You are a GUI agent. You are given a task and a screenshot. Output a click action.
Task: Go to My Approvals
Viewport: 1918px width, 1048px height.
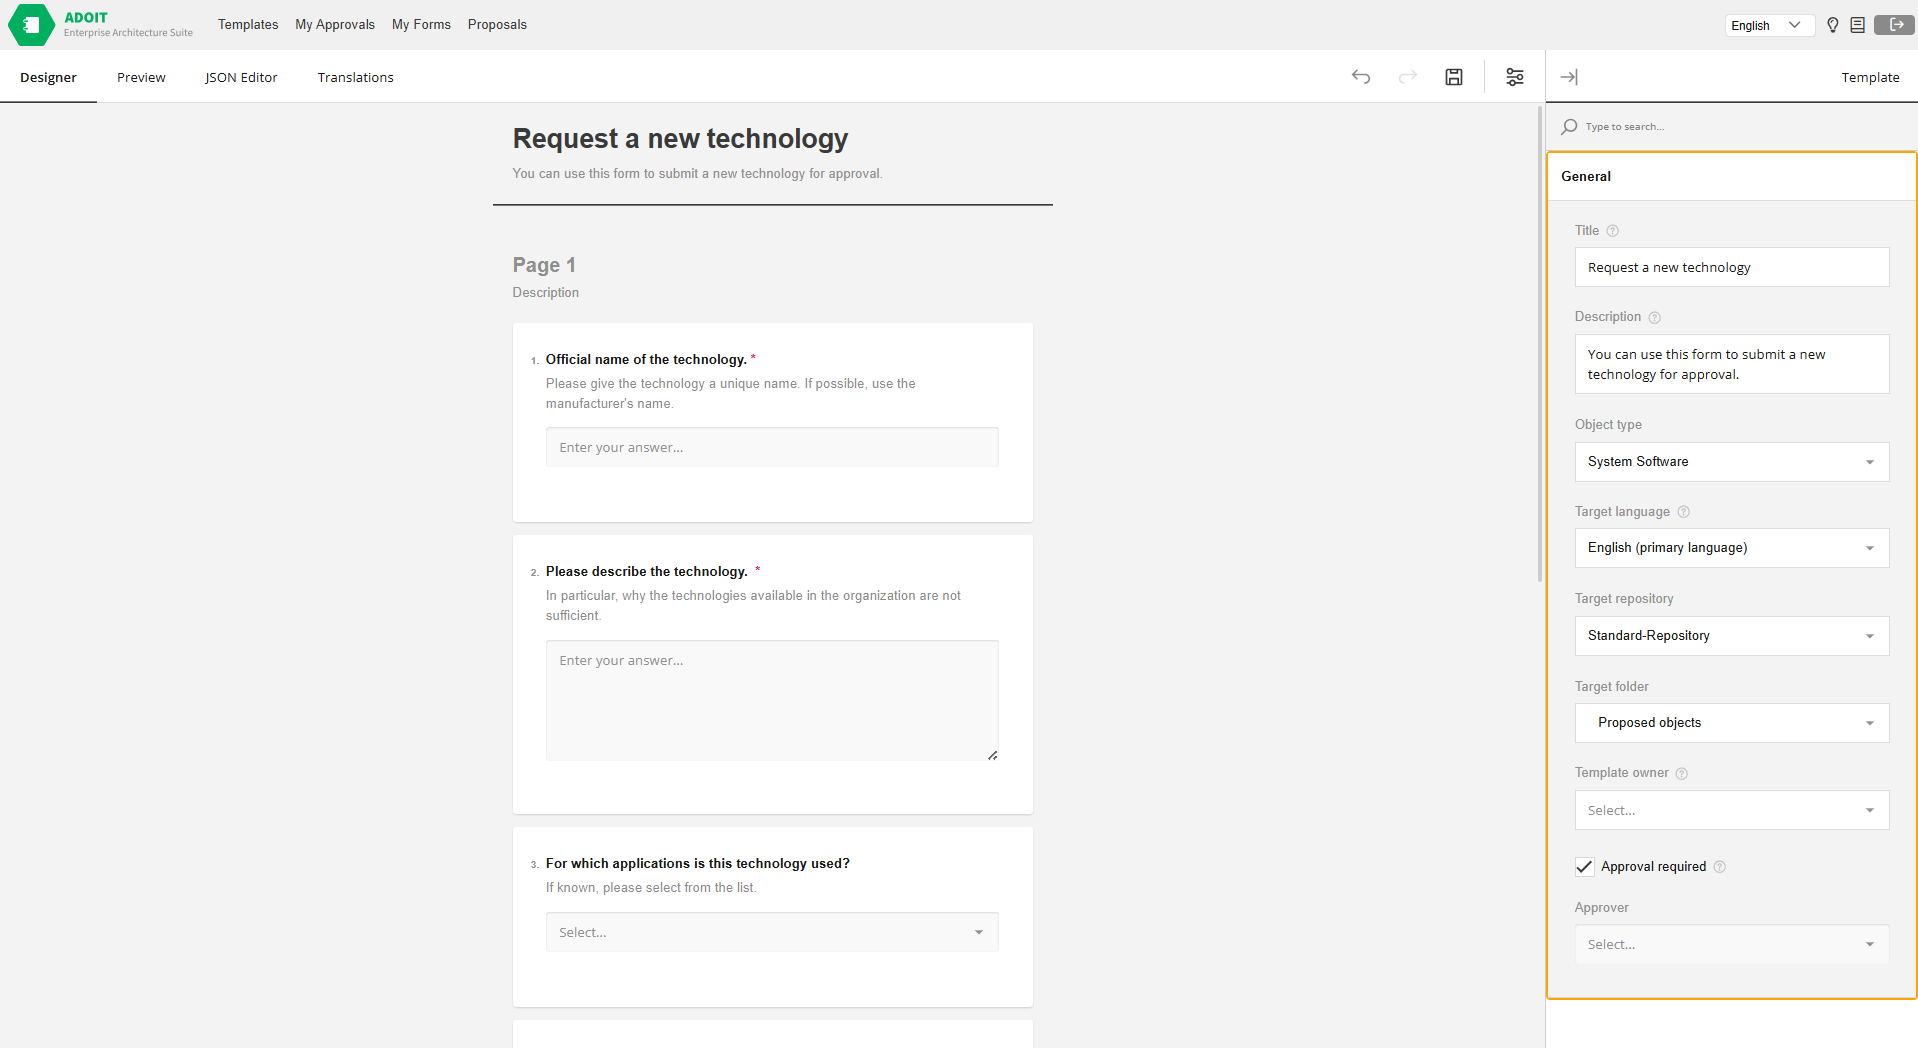tap(335, 25)
